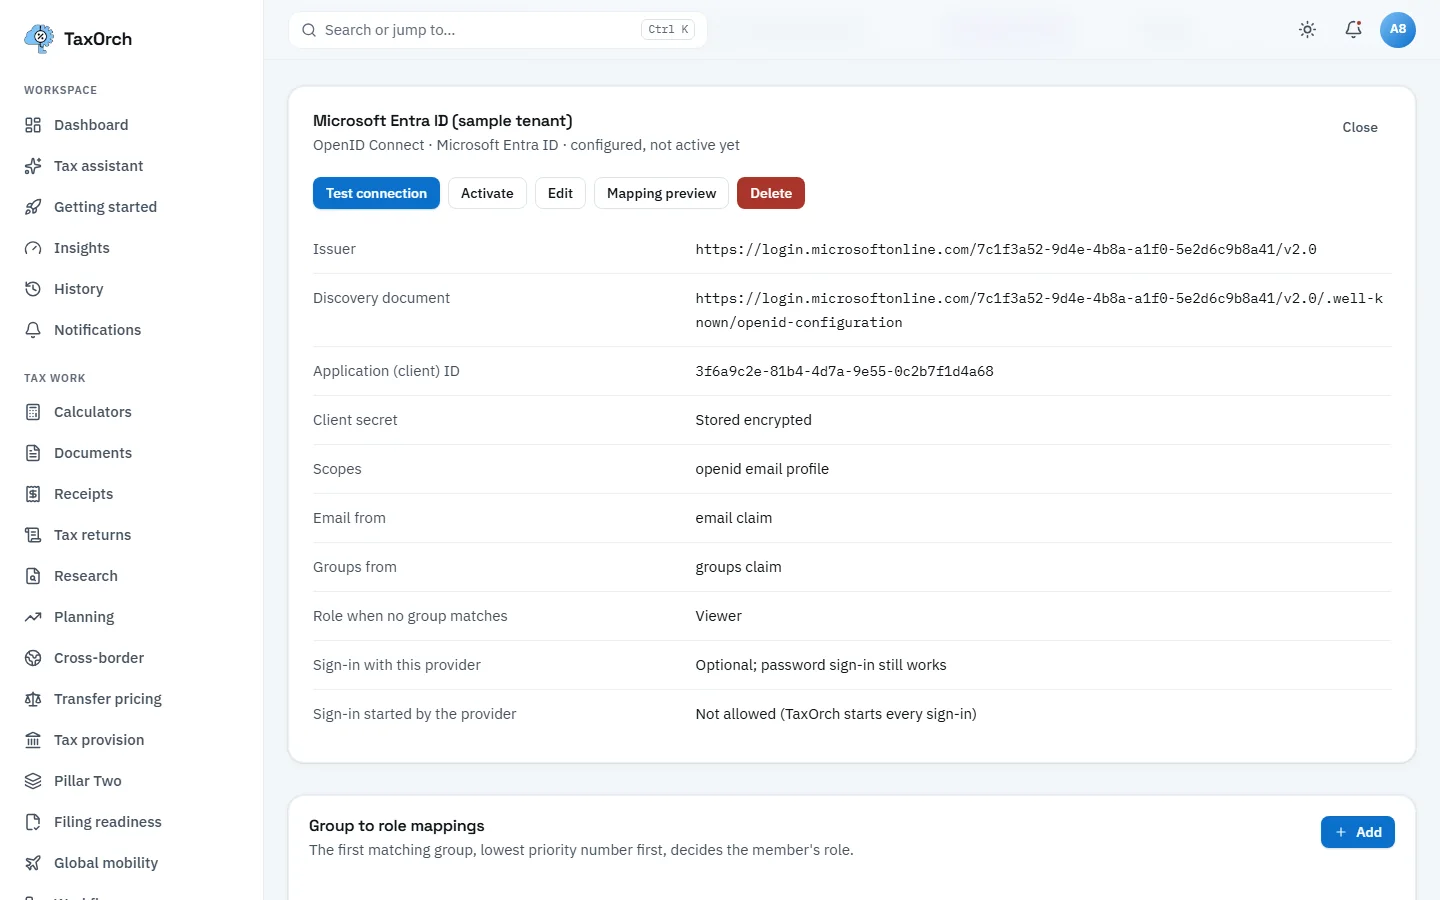Close the provider details panel
Screen dimensions: 1440x900
1360,127
